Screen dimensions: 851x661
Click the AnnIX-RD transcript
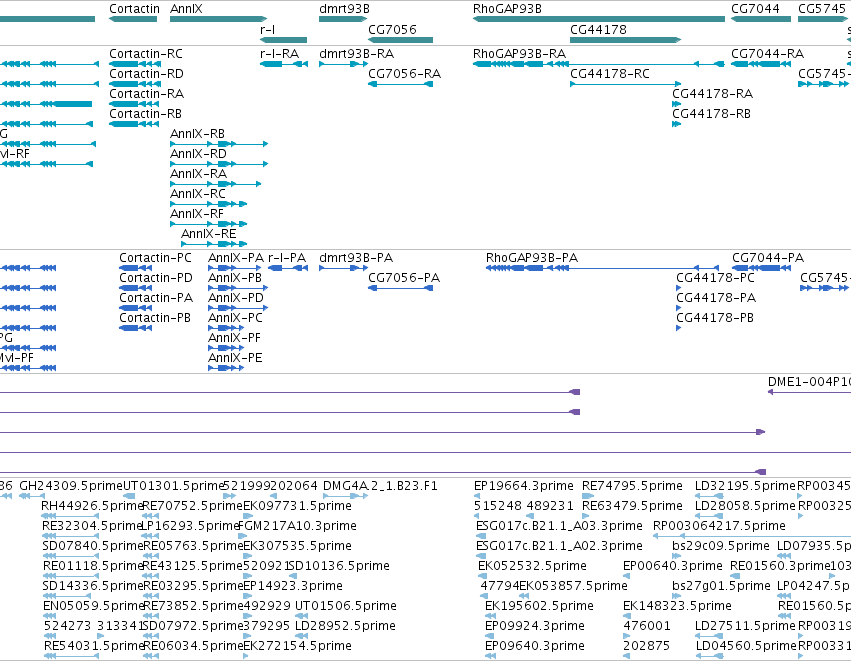tap(219, 164)
